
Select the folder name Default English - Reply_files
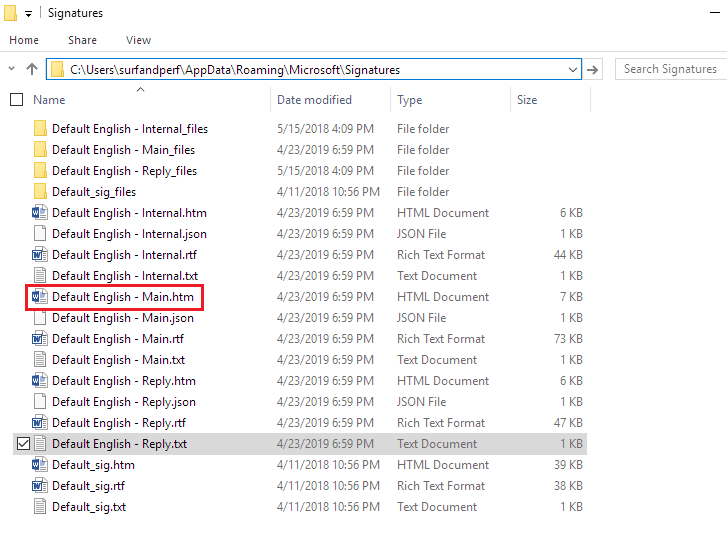[x=124, y=171]
